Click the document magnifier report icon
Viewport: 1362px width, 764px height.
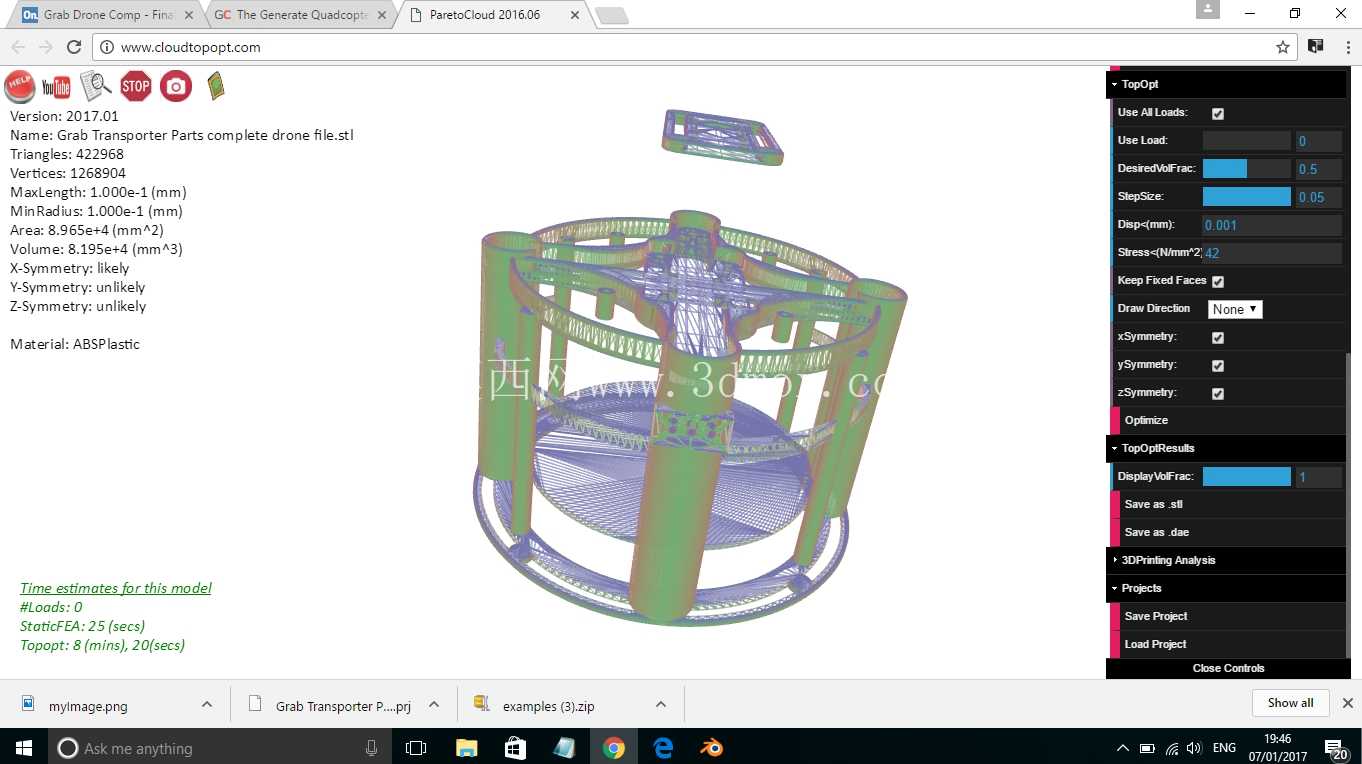click(96, 86)
